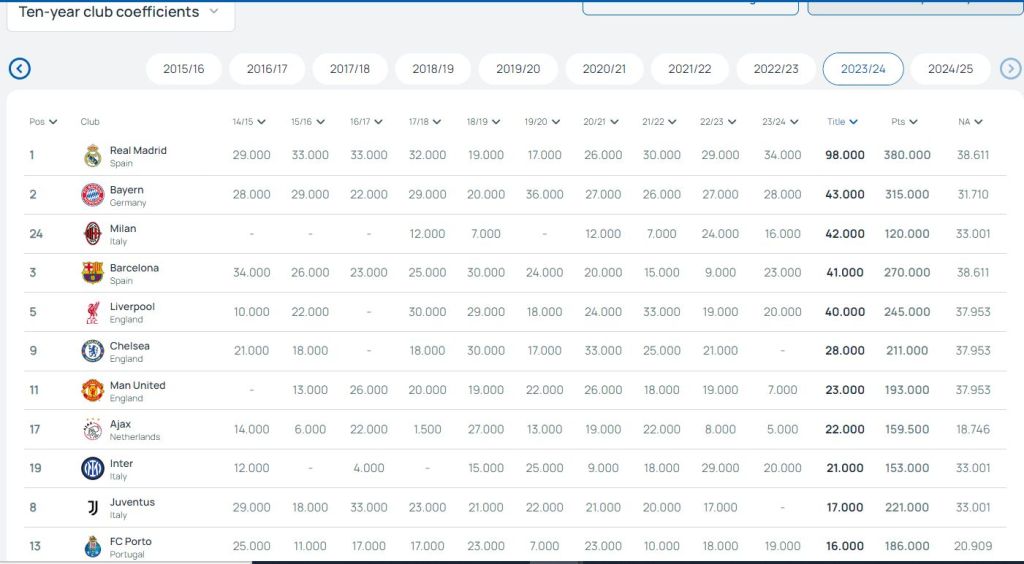Open the Ten-year club coefficients dropdown
1024x564 pixels.
[121, 12]
